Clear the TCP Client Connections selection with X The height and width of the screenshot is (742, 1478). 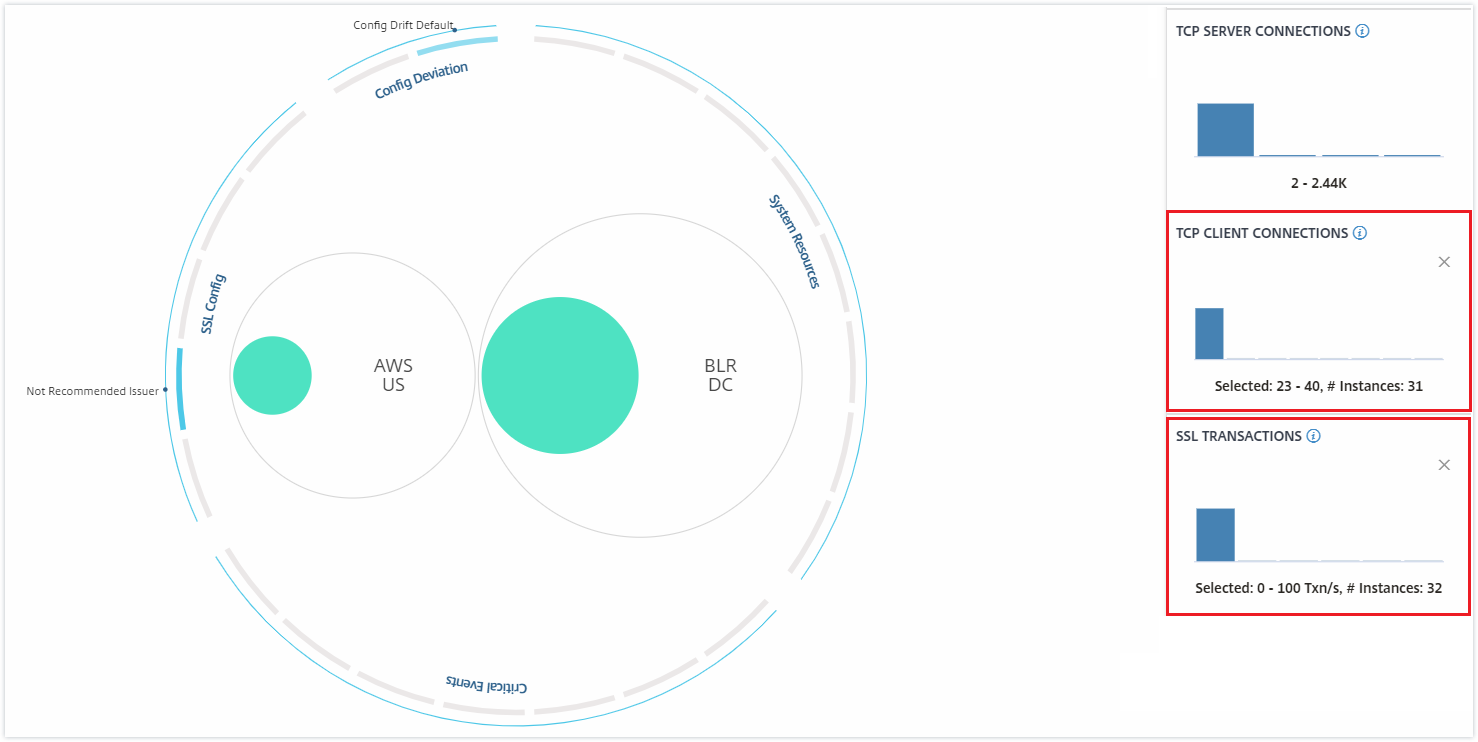[x=1444, y=262]
